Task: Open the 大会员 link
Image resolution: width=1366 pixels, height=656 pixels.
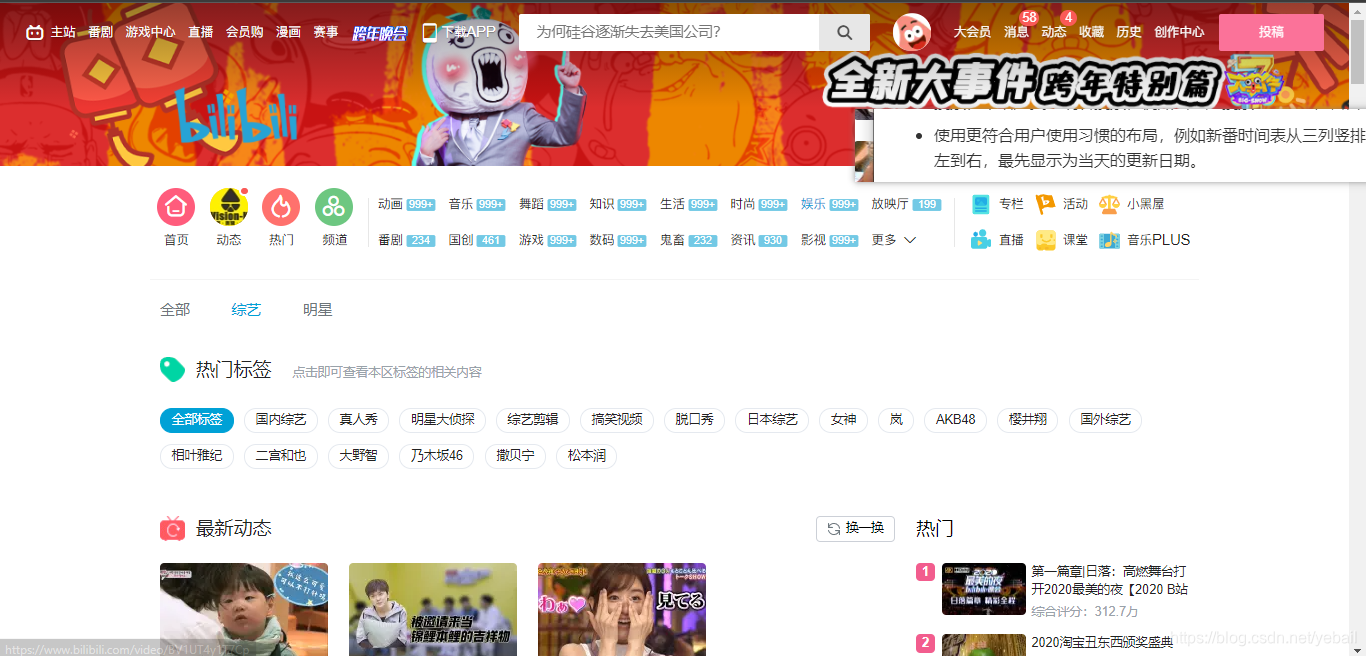Action: point(972,32)
